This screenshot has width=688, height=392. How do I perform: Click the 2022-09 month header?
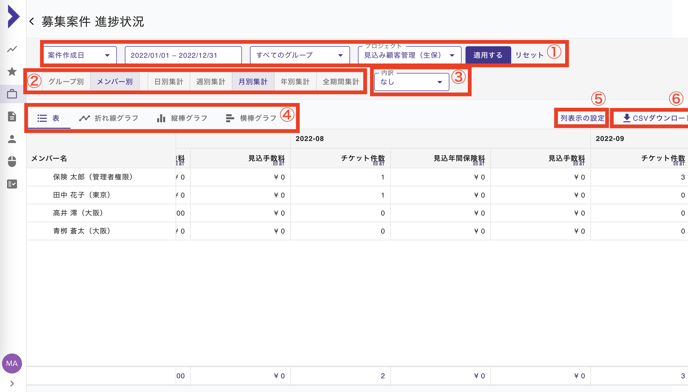tap(609, 139)
